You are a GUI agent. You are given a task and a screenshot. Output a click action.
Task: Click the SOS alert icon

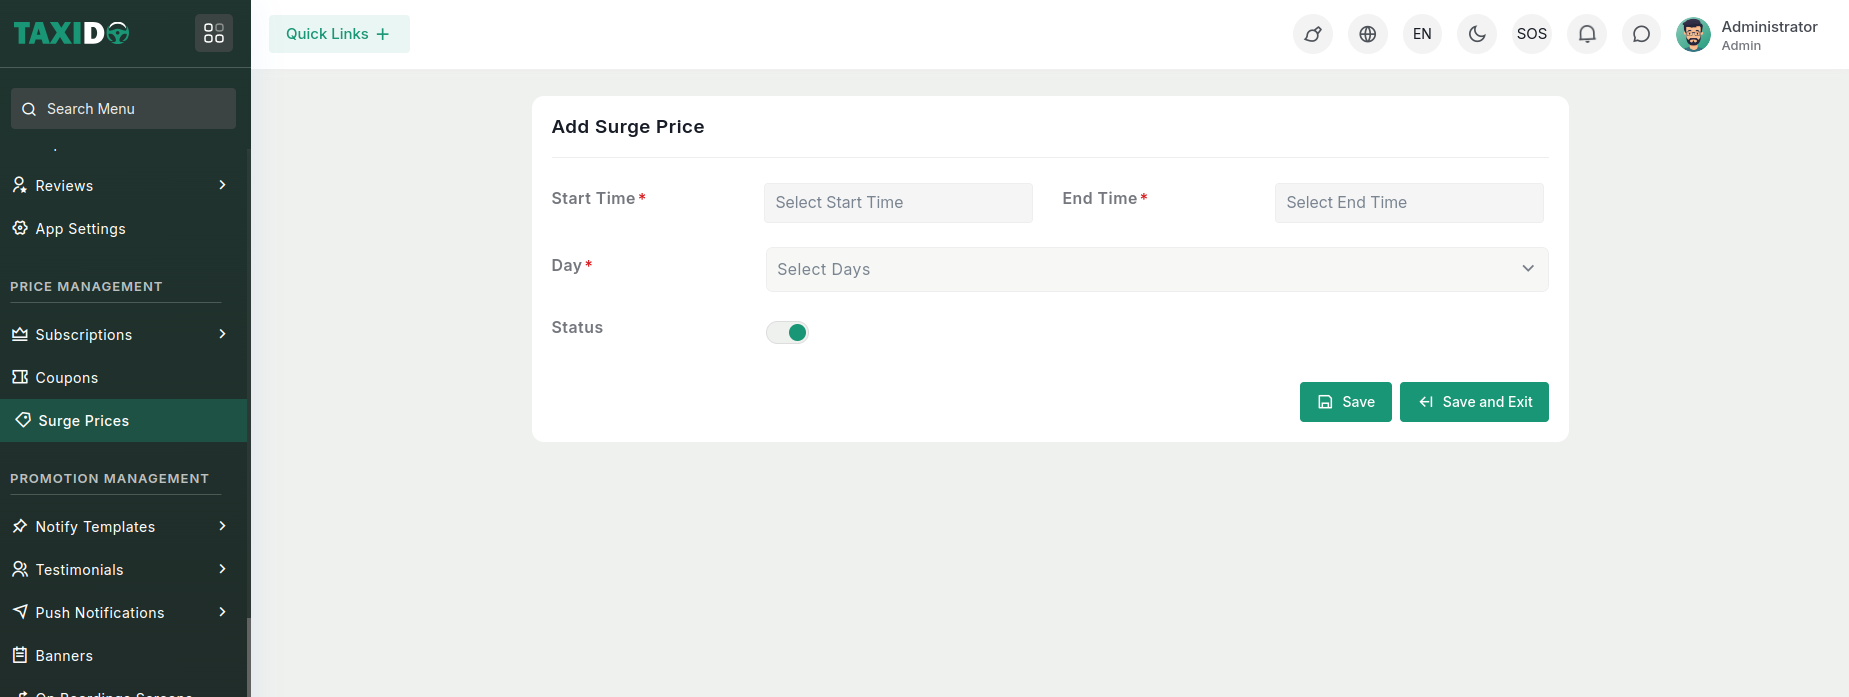point(1531,34)
